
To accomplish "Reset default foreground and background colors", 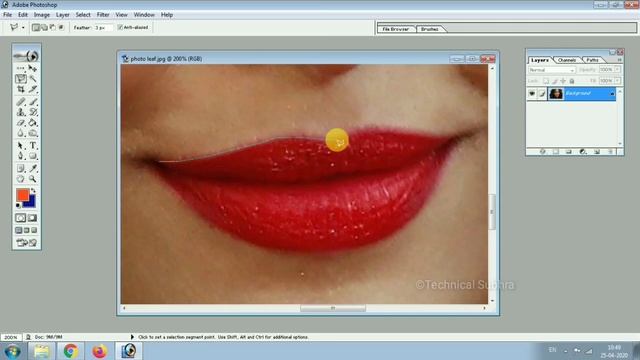I will 18,205.
